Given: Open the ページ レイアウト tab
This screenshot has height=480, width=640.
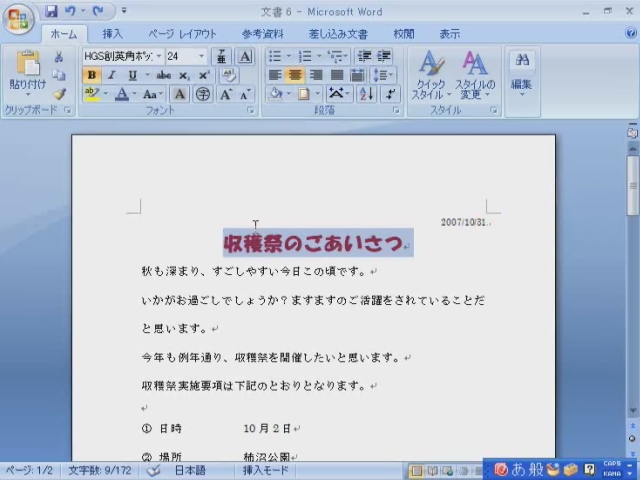Looking at the screenshot, I should coord(183,34).
